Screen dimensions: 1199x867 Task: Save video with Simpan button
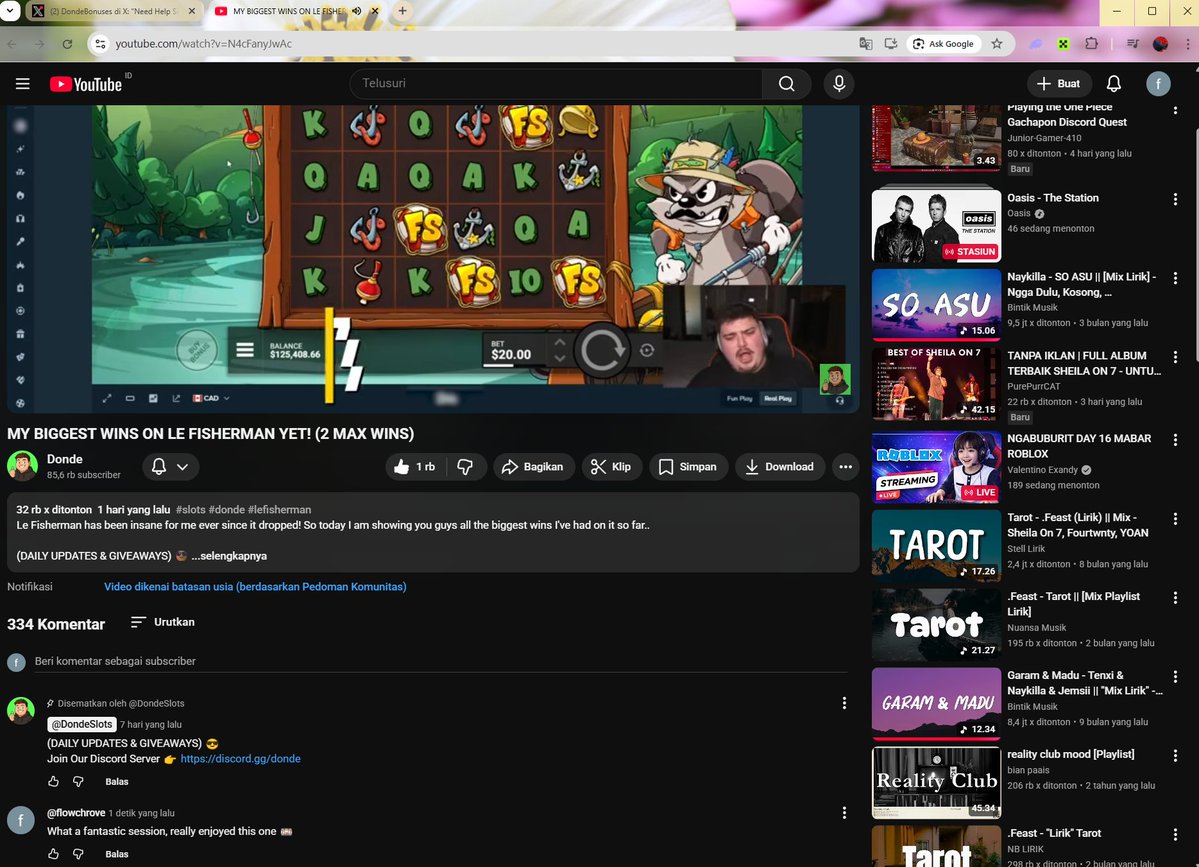687,467
